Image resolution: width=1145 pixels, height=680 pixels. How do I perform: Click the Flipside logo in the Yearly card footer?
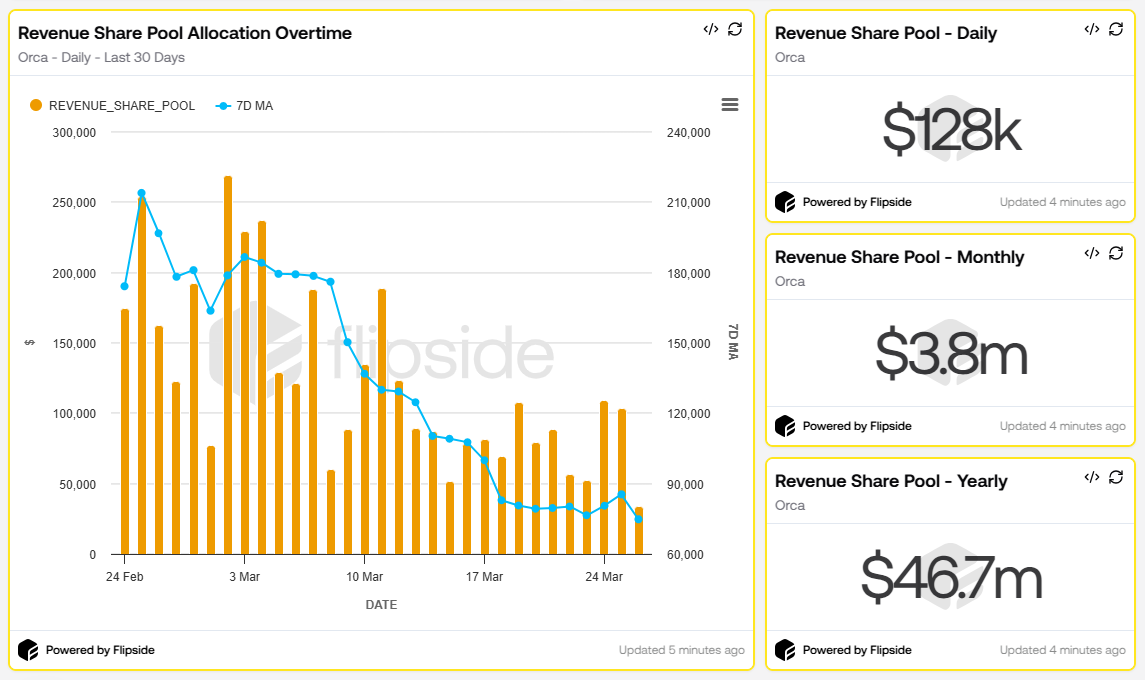[784, 650]
